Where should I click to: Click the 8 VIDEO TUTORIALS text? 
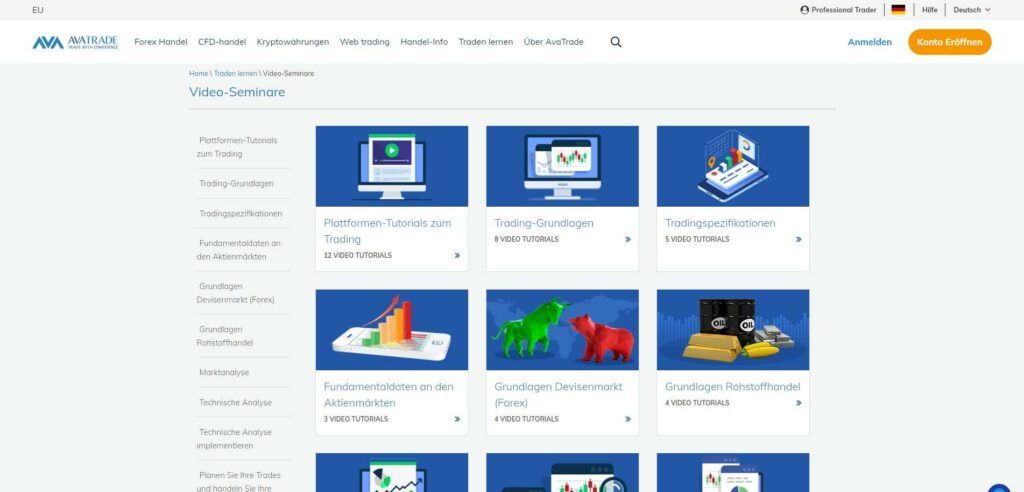[x=526, y=239]
